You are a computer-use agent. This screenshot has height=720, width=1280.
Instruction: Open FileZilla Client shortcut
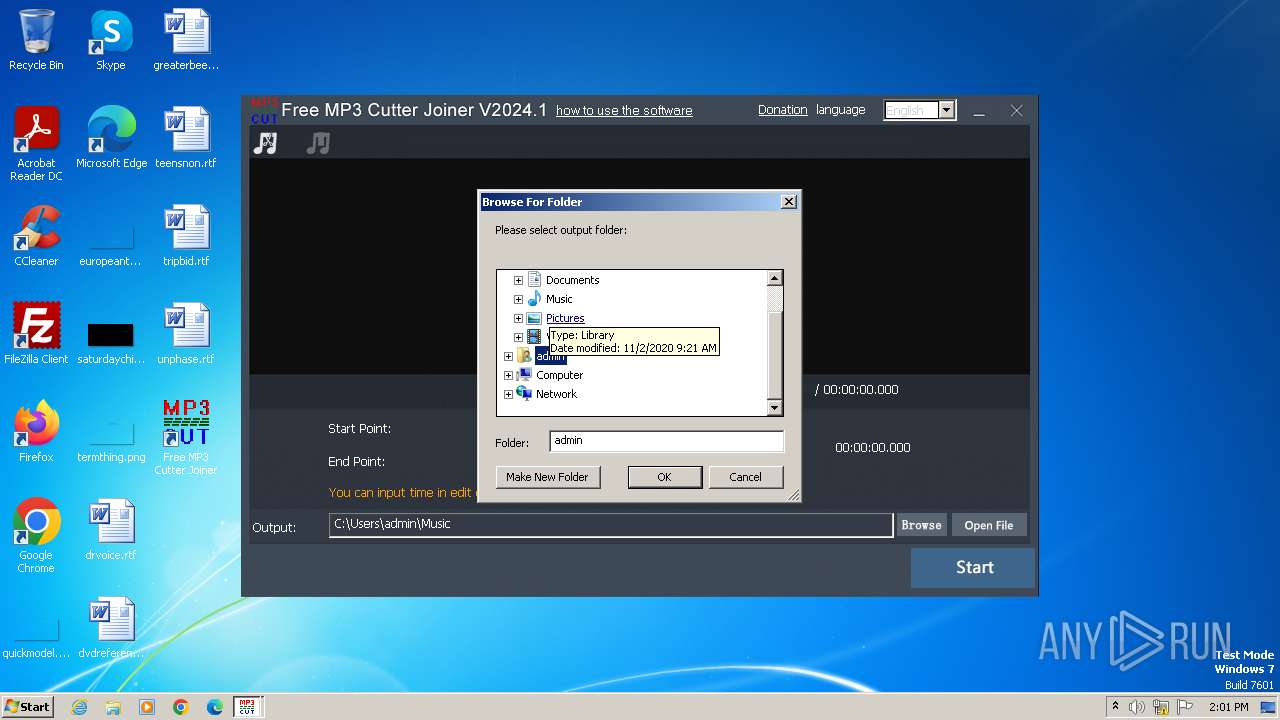tap(36, 335)
